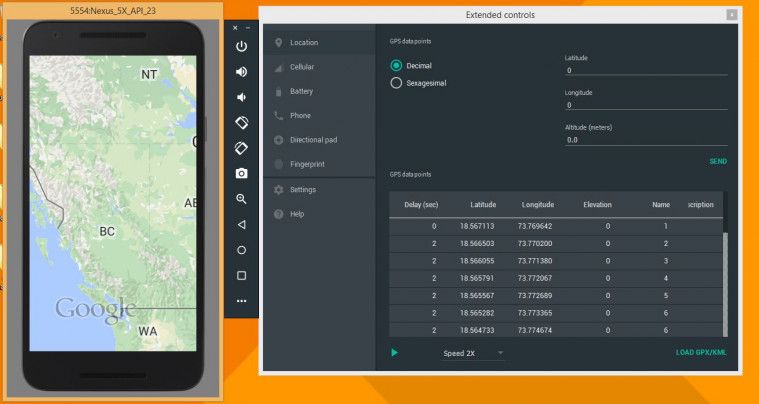Image resolution: width=759 pixels, height=404 pixels.
Task: Open the Directional pad section
Action: pos(319,140)
